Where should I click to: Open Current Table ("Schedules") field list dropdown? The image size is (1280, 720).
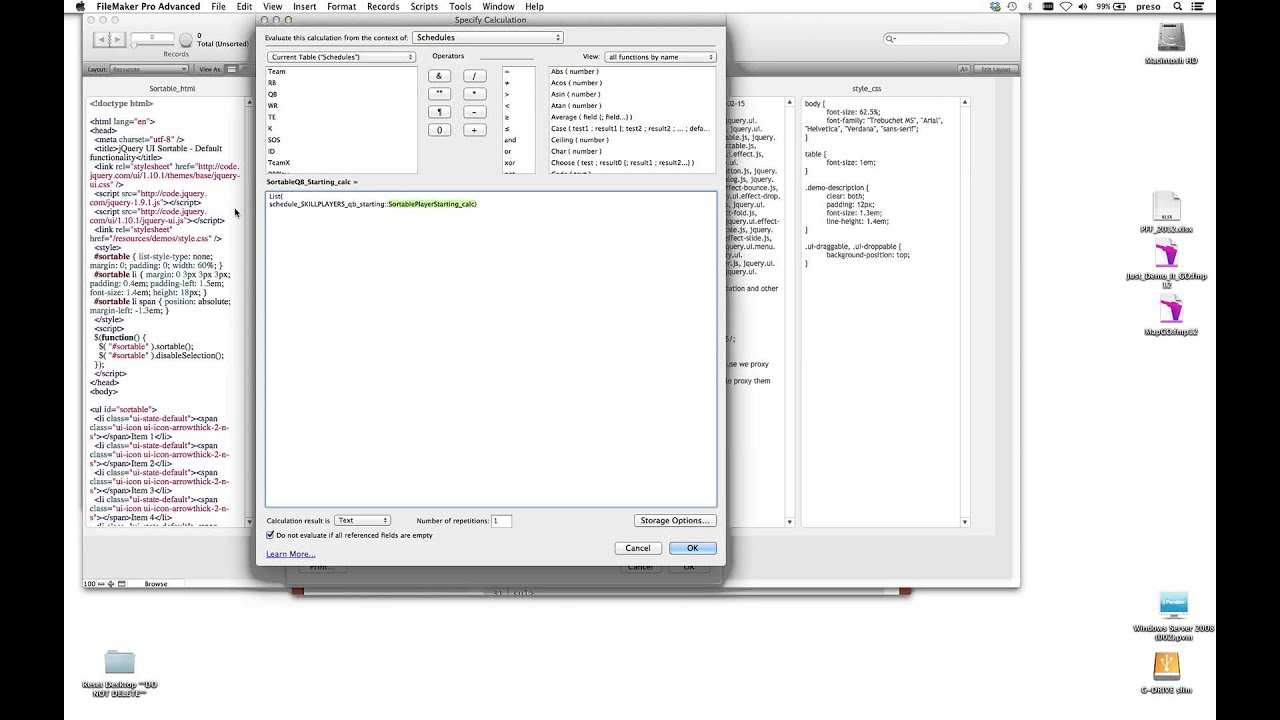tap(341, 57)
